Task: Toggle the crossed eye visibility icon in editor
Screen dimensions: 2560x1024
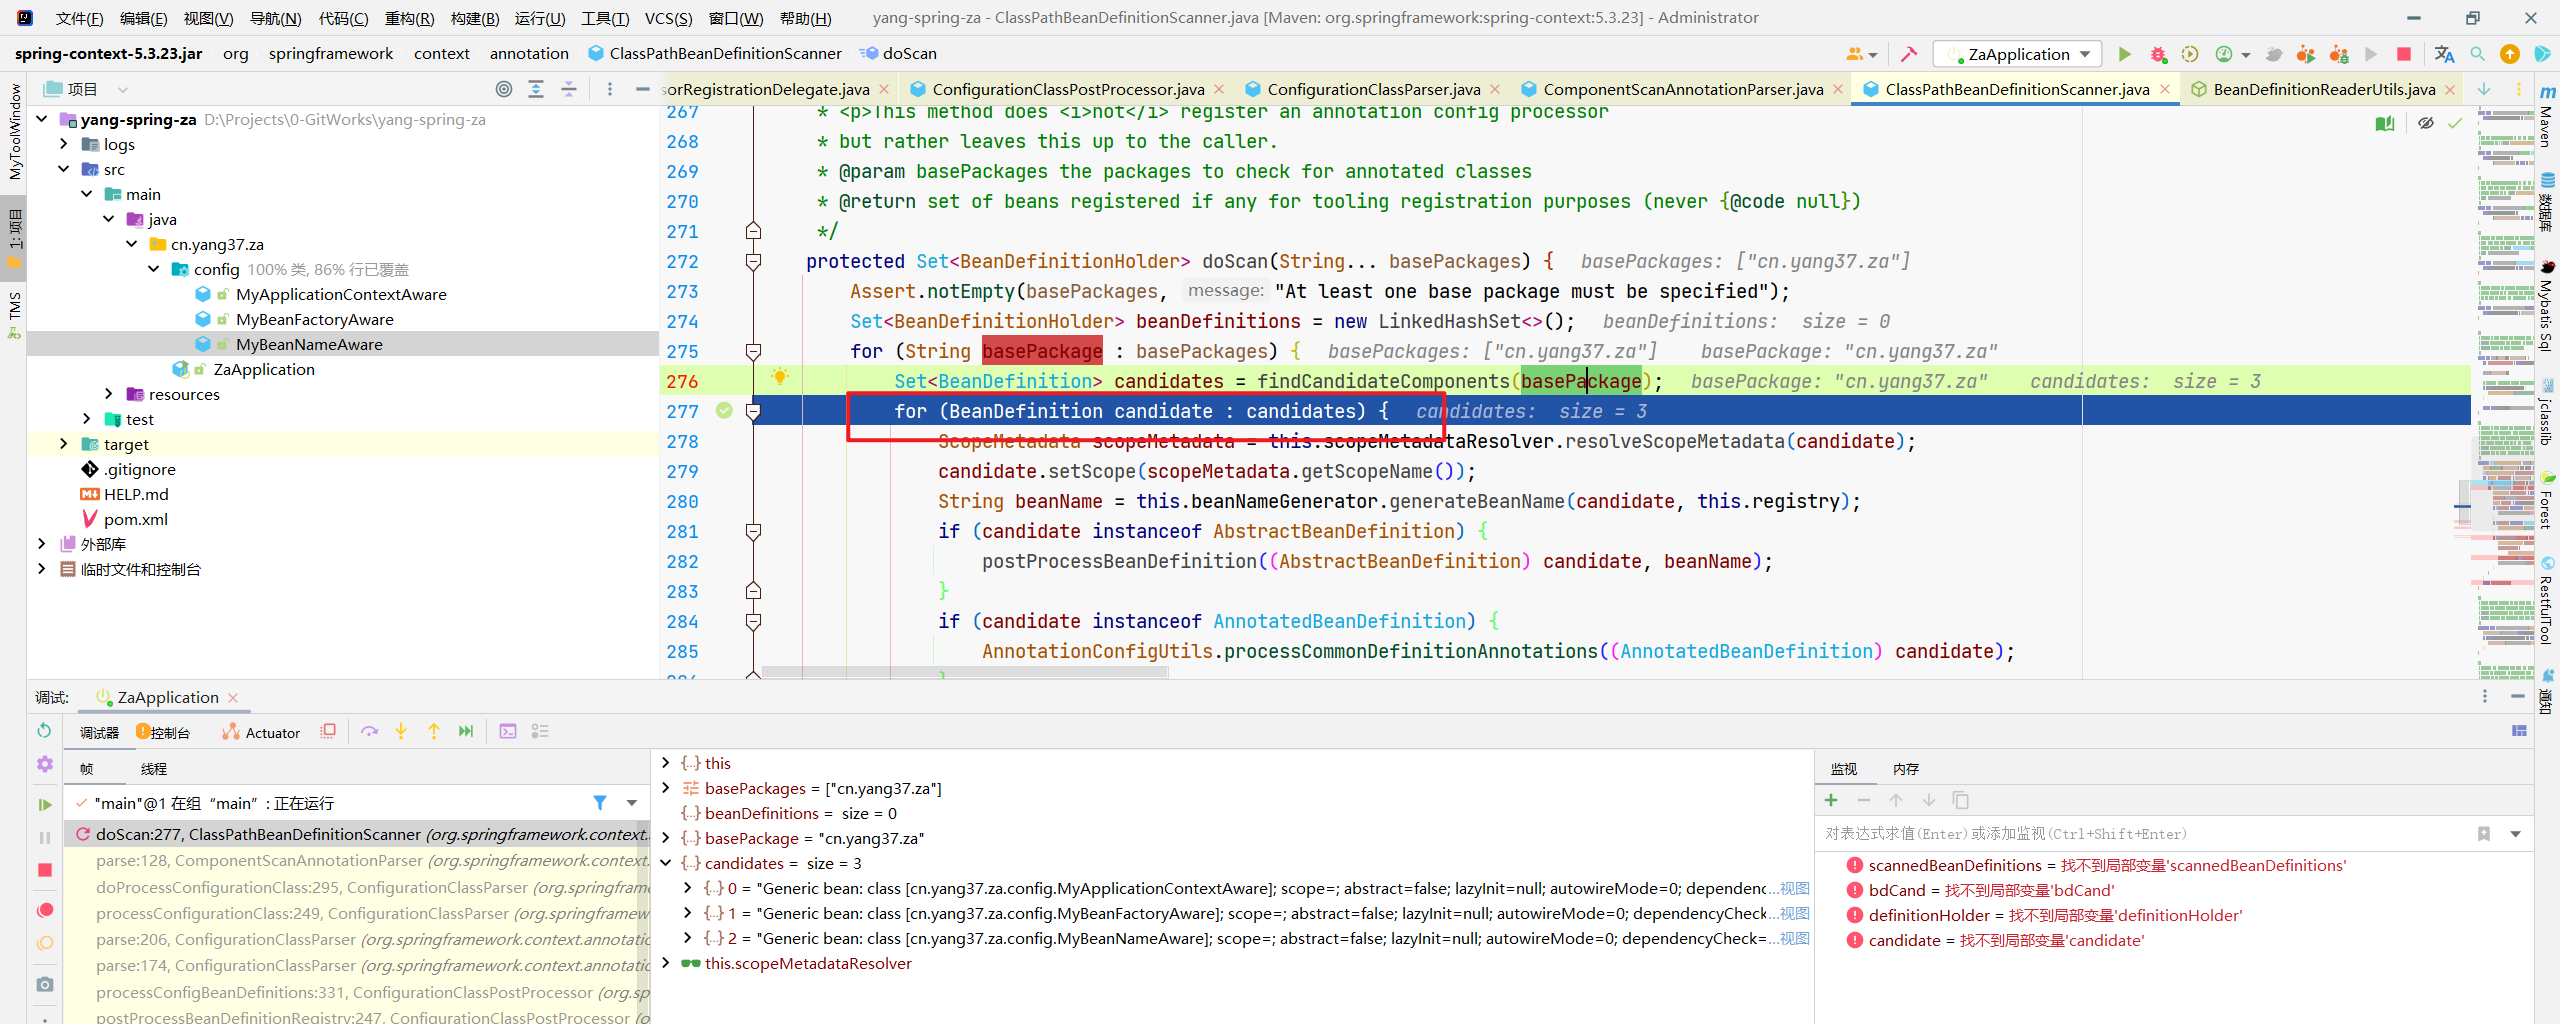Action: [2426, 124]
